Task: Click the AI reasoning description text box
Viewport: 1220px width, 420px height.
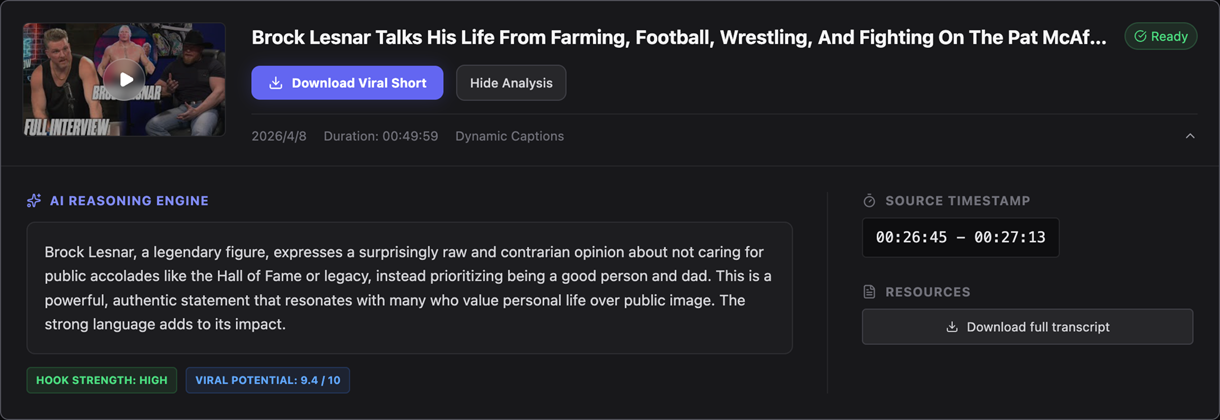Action: [x=409, y=288]
